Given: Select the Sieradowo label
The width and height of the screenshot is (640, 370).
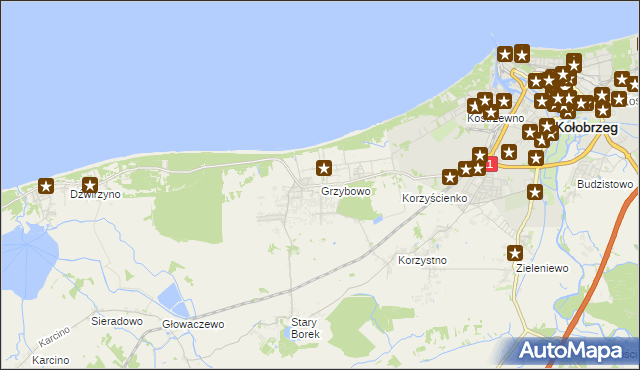Looking at the screenshot, I should click(117, 321).
